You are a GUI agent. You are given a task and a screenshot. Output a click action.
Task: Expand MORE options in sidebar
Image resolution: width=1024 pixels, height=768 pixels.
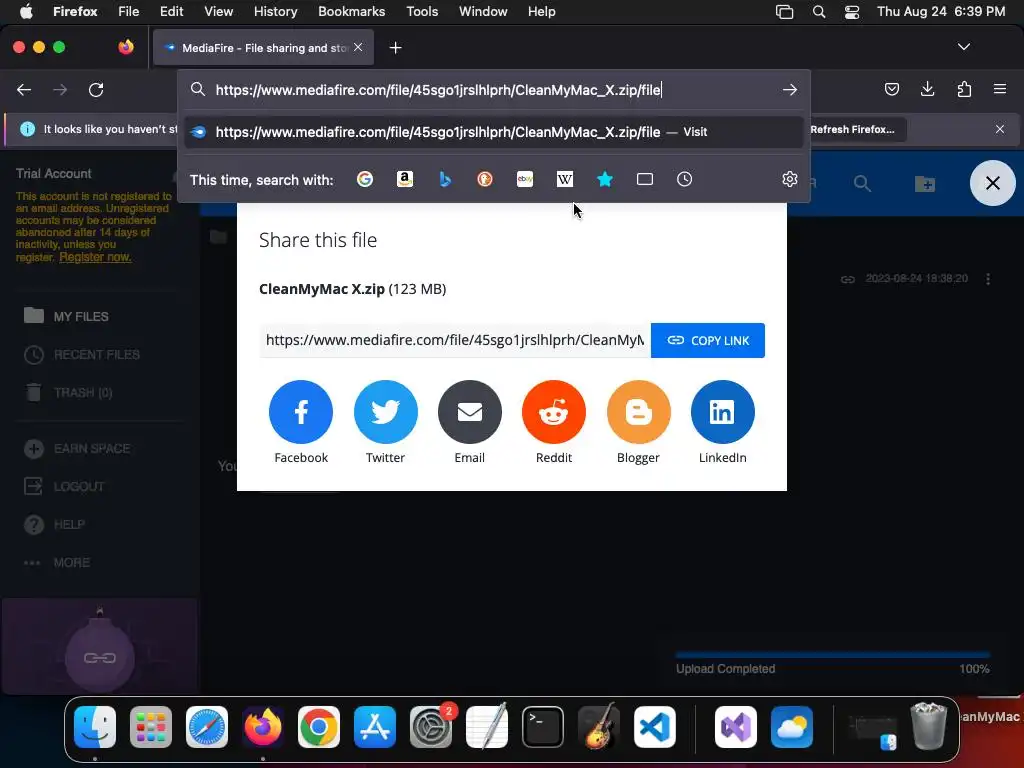click(57, 562)
